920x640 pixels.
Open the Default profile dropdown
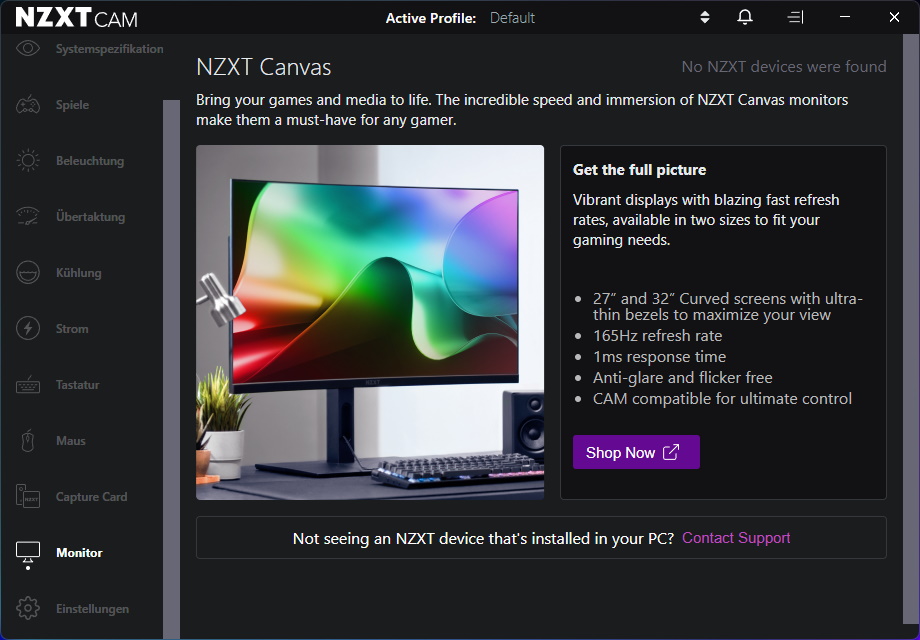[512, 17]
